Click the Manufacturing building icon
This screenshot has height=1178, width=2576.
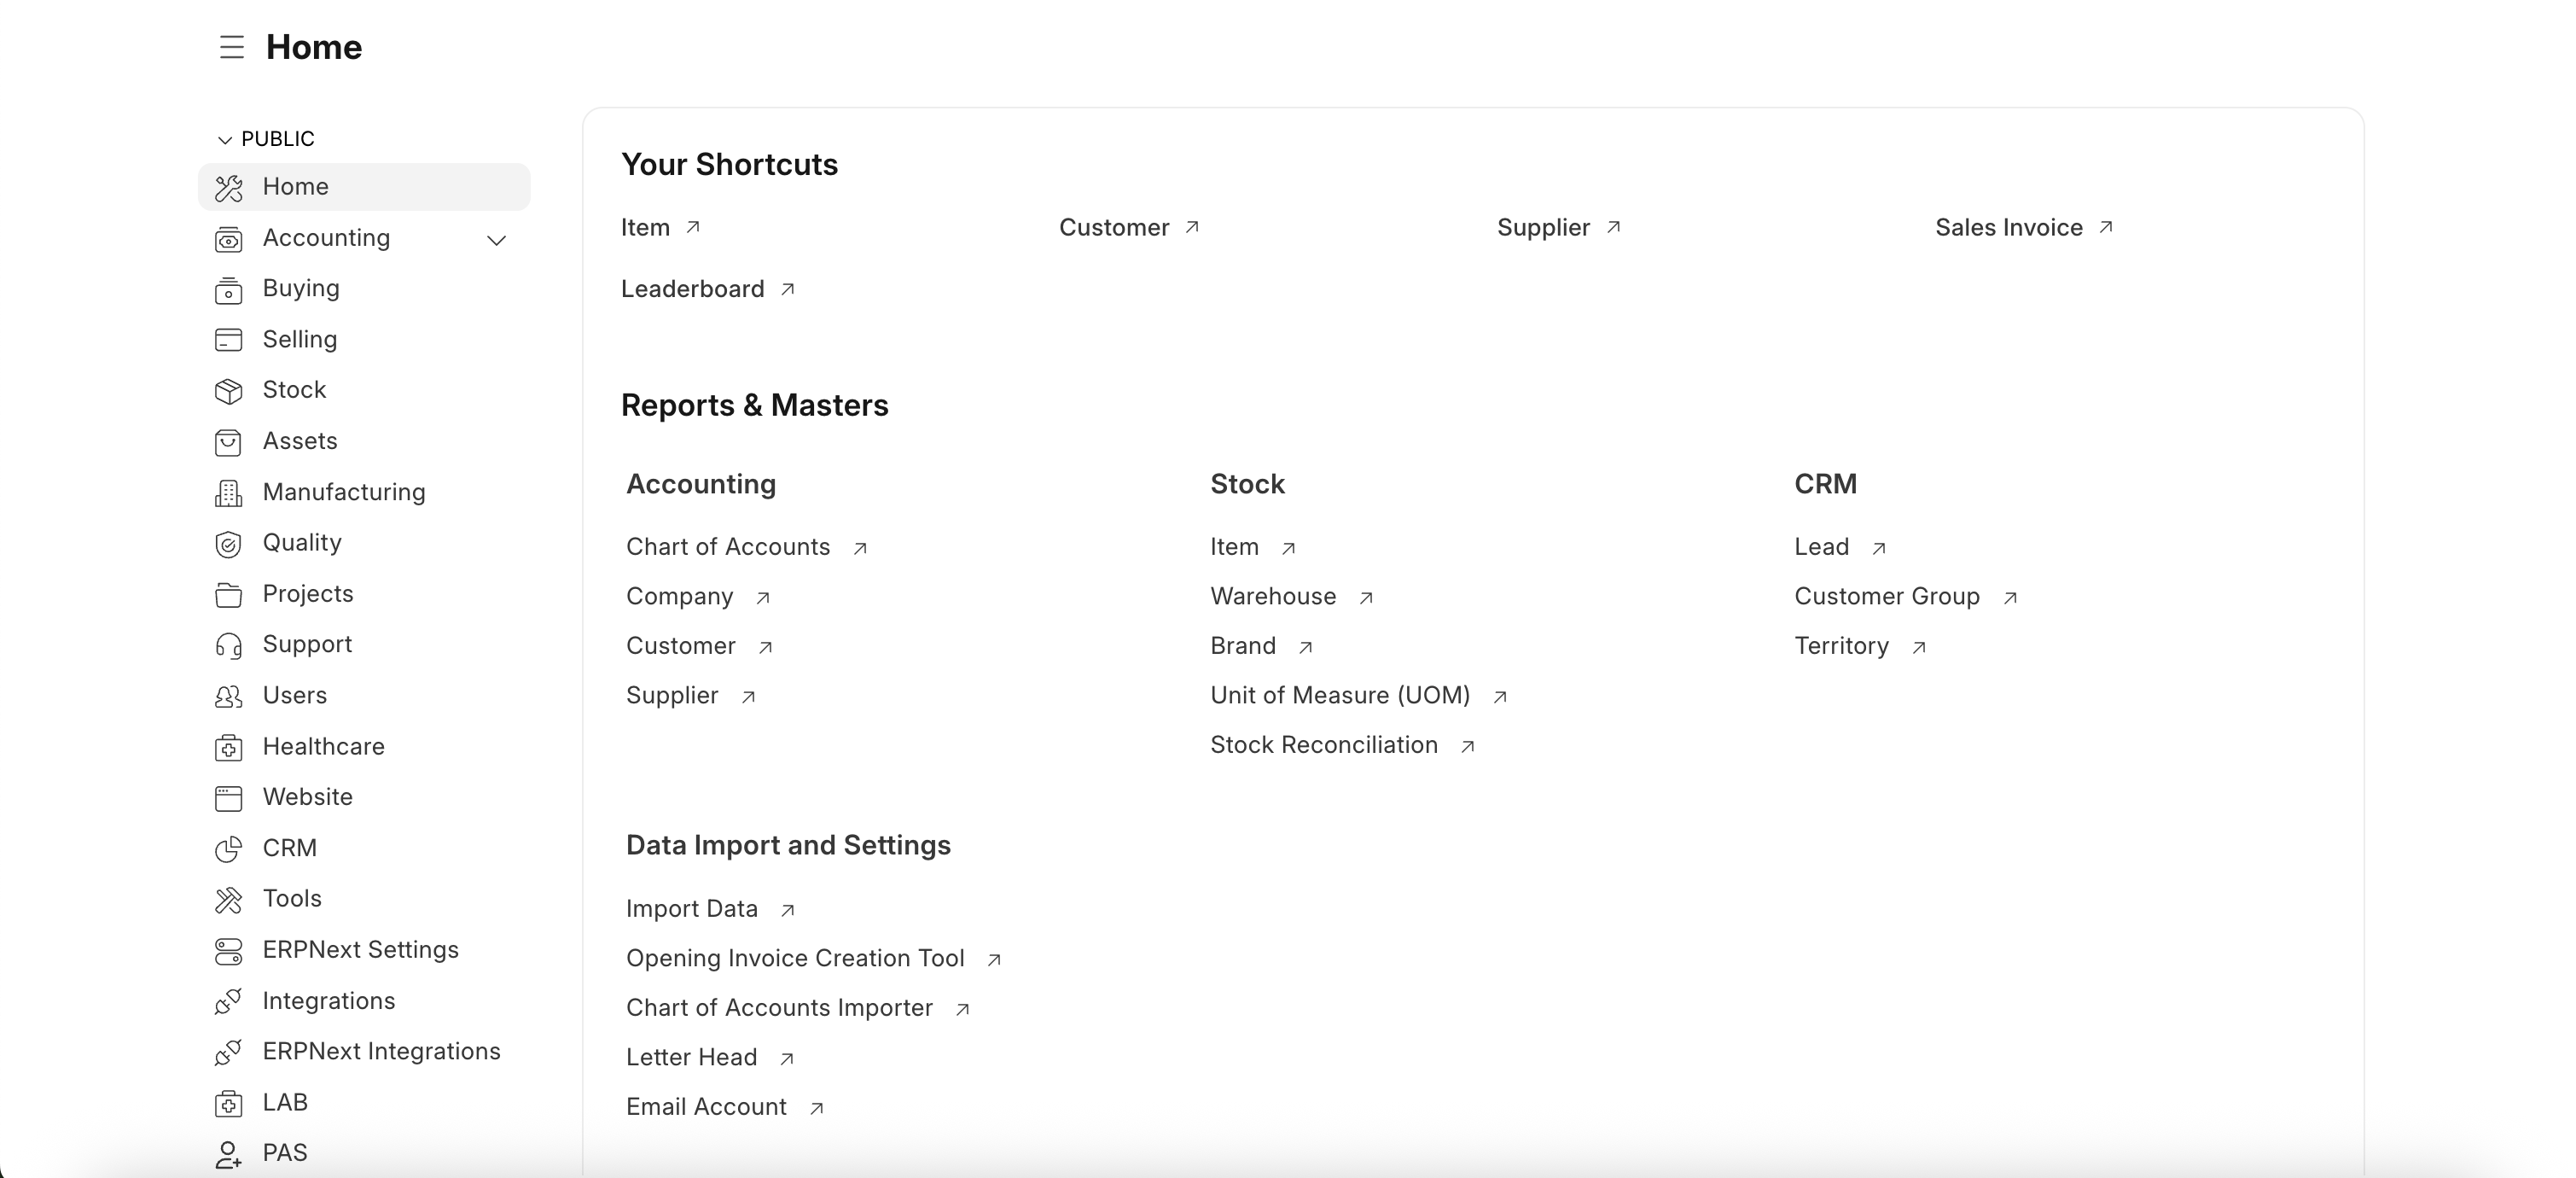229,493
